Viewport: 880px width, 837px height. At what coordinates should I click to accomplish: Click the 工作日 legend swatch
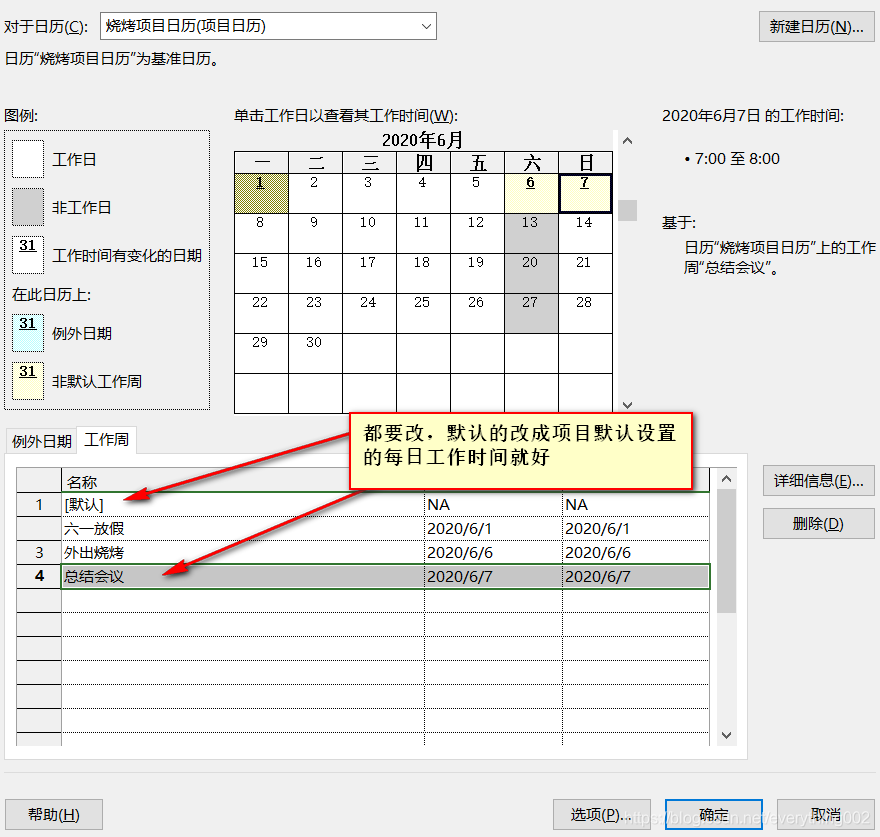click(x=27, y=158)
